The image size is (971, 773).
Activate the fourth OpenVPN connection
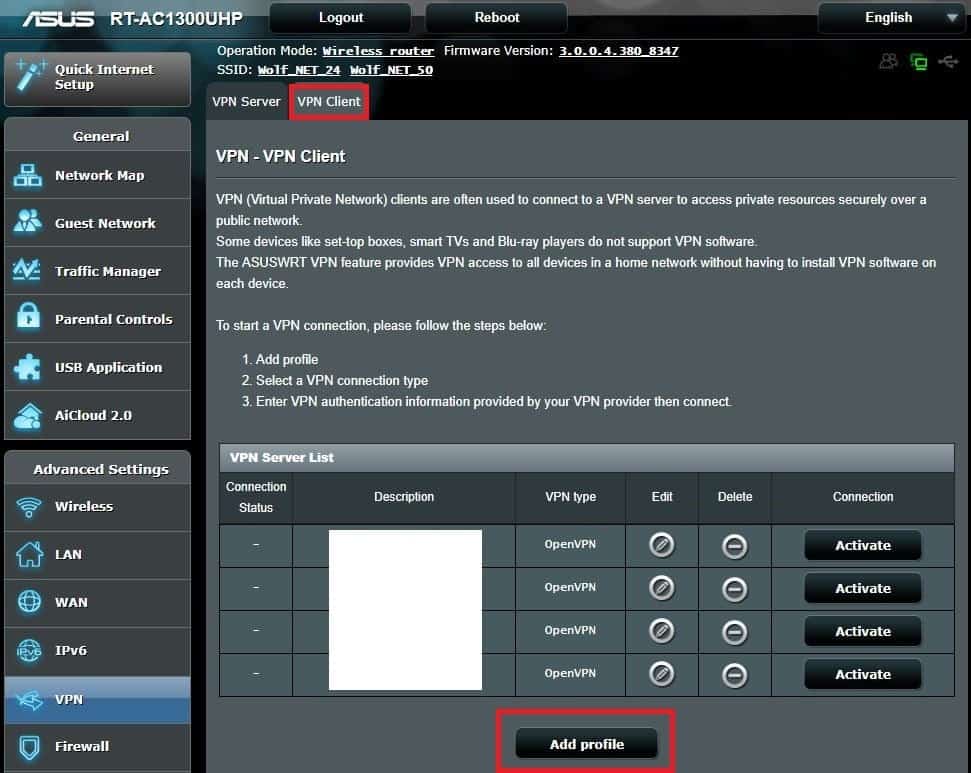[863, 675]
